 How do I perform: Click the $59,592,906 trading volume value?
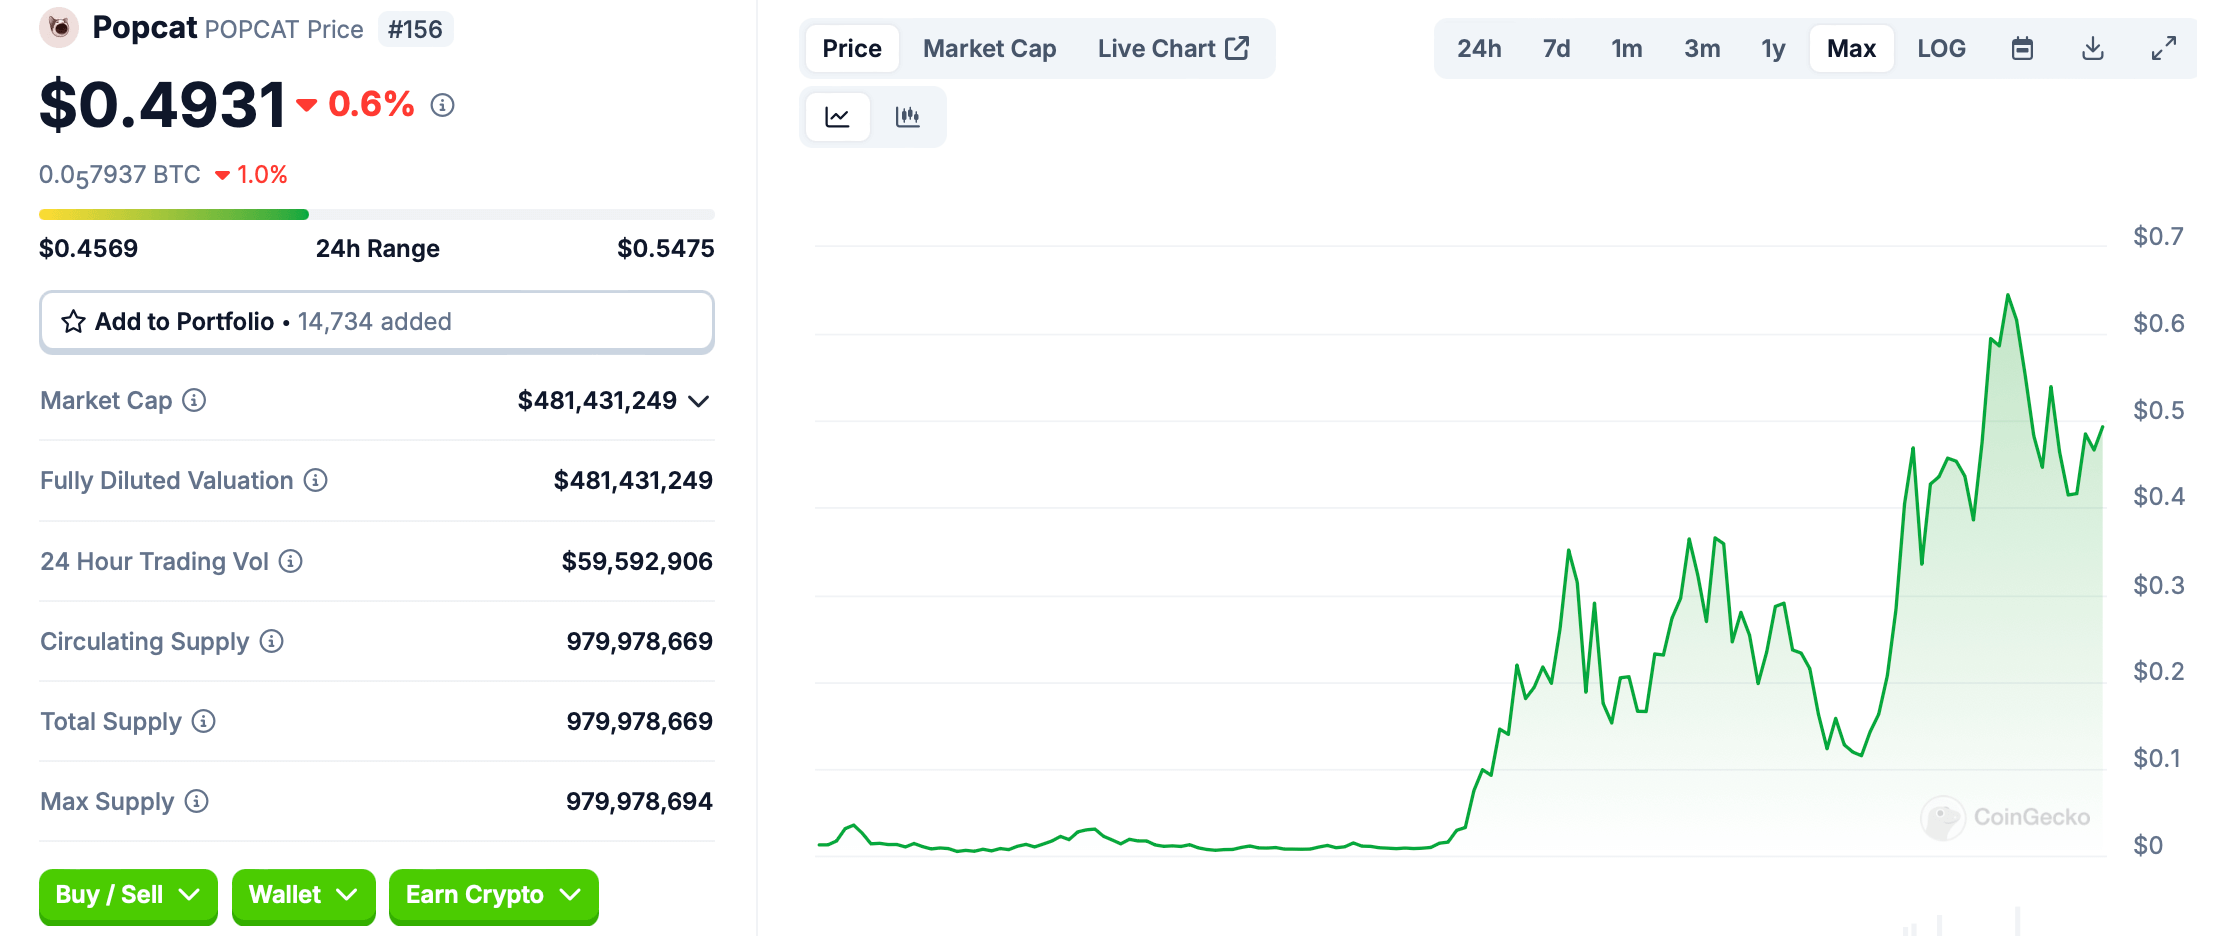point(637,561)
